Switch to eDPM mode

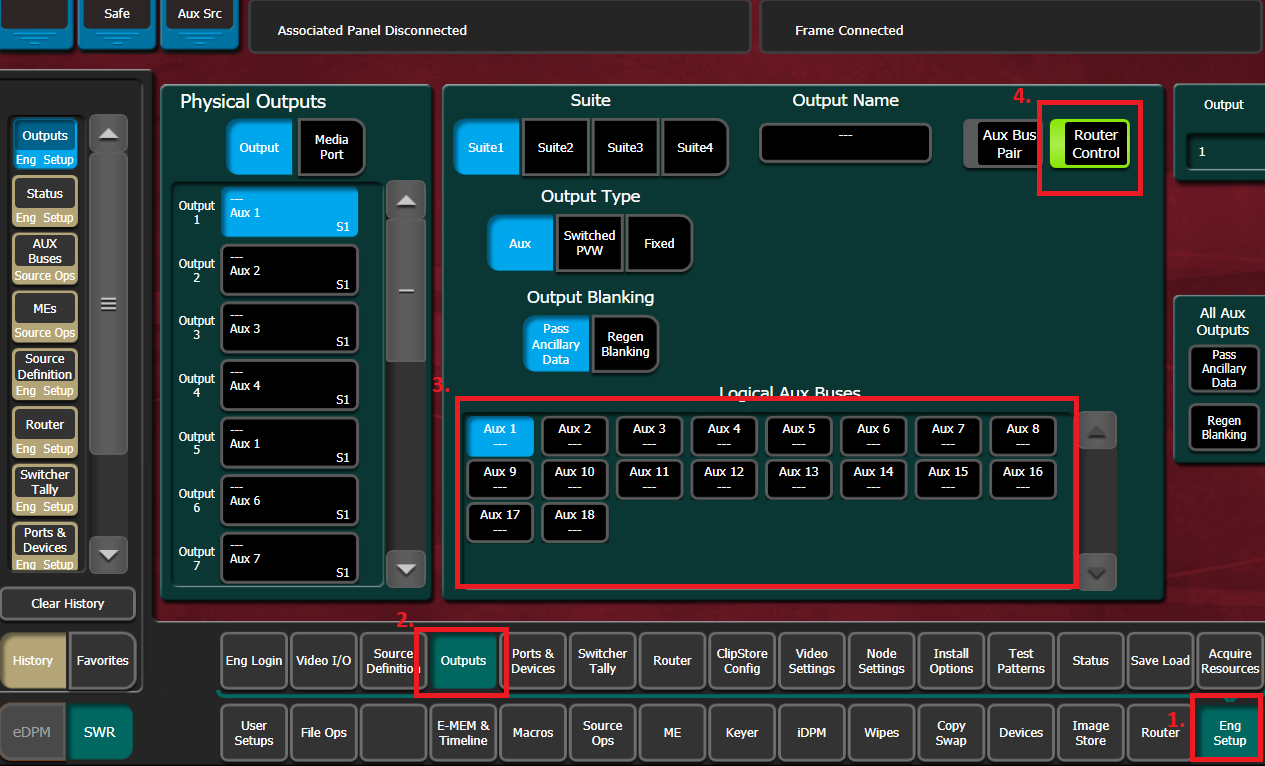(33, 732)
